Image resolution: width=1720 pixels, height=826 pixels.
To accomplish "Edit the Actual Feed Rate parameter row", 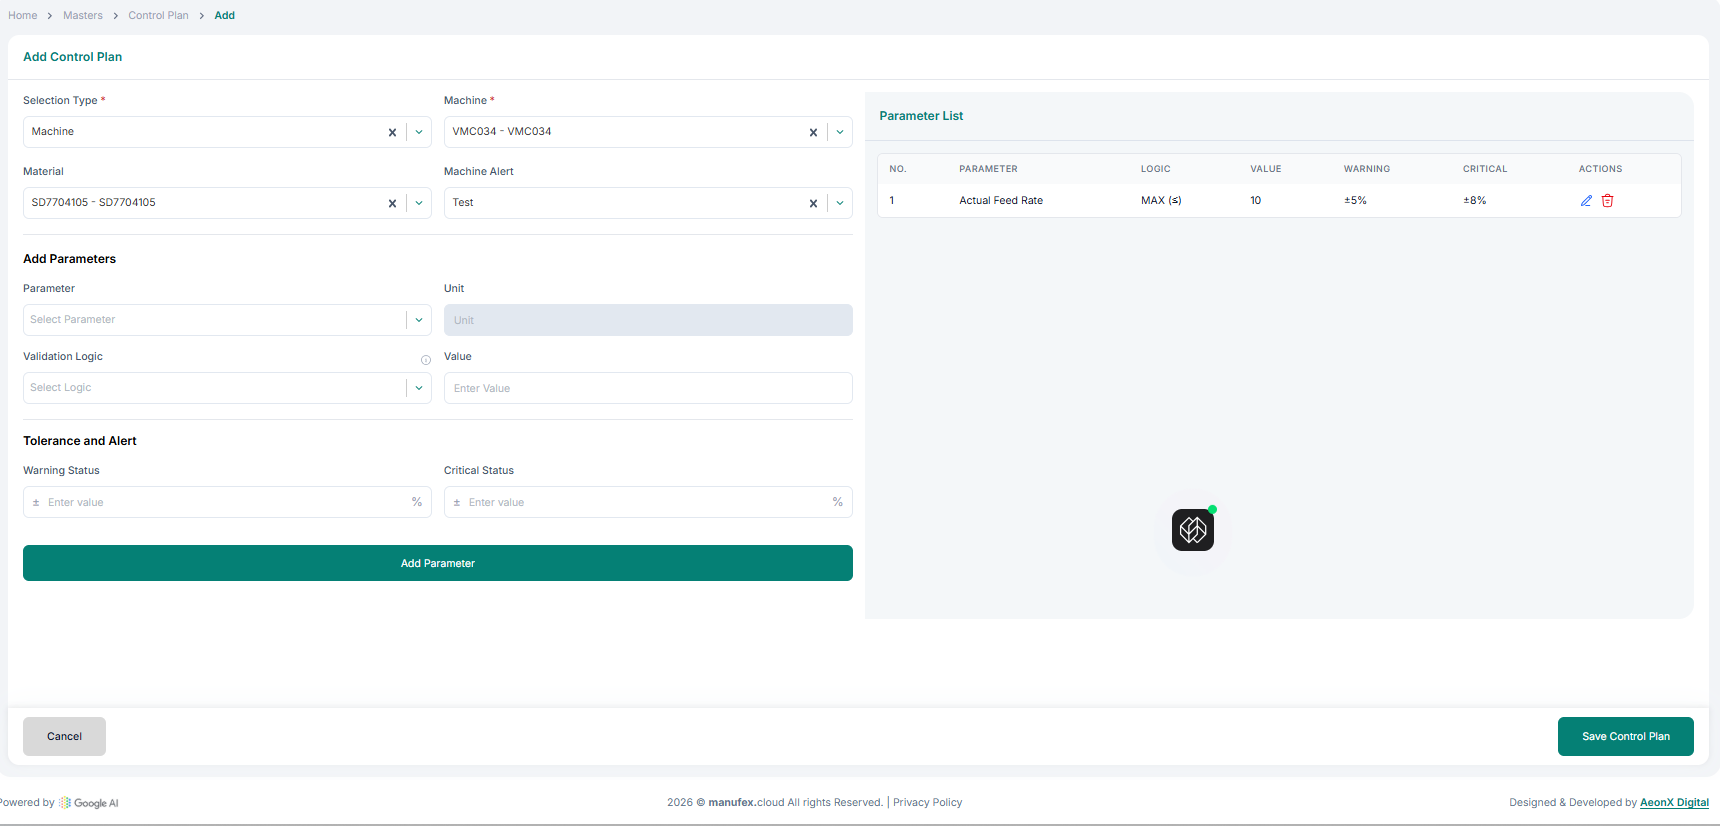I will (1586, 201).
